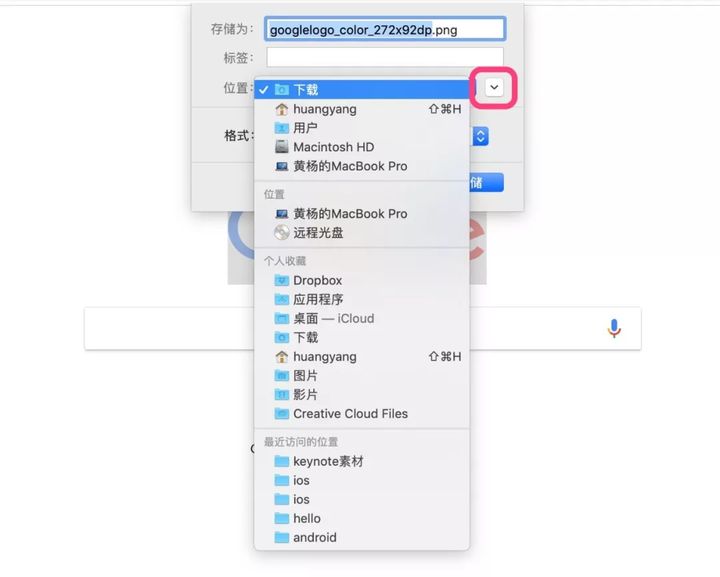Click the 标签 tags input field
The height and width of the screenshot is (577, 720).
pyautogui.click(x=385, y=57)
